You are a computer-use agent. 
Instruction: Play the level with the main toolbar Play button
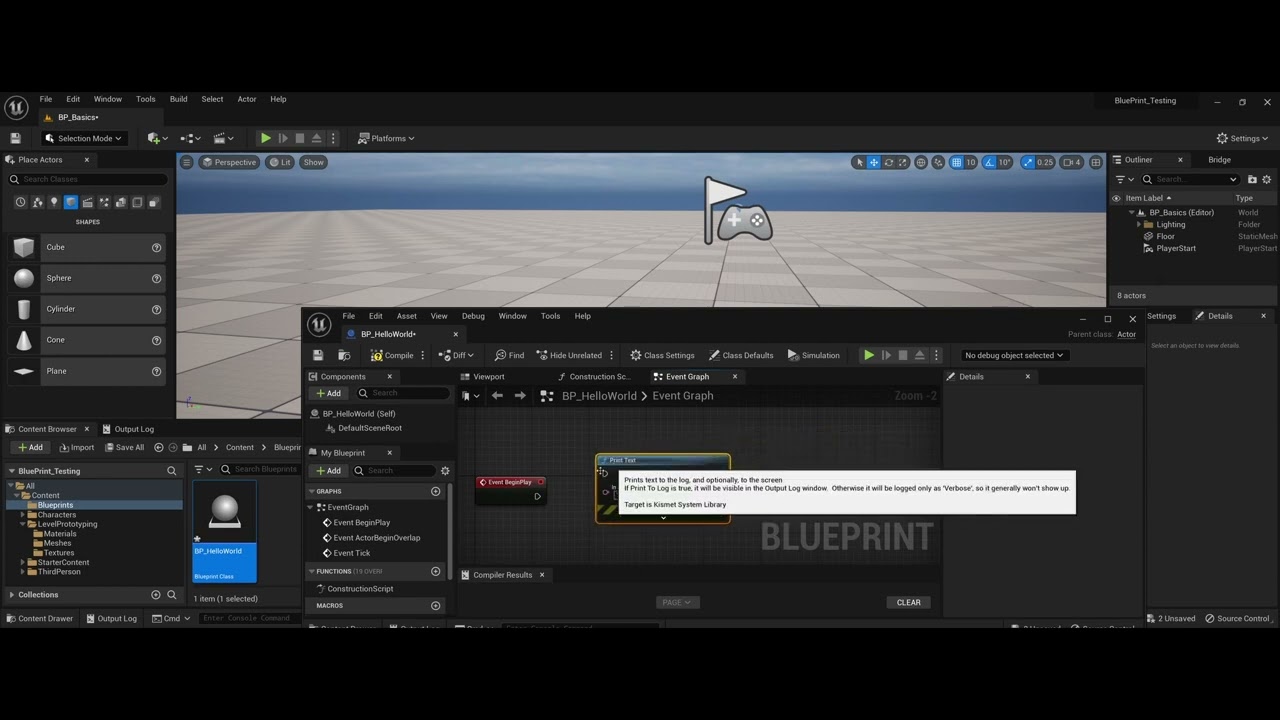coord(265,138)
